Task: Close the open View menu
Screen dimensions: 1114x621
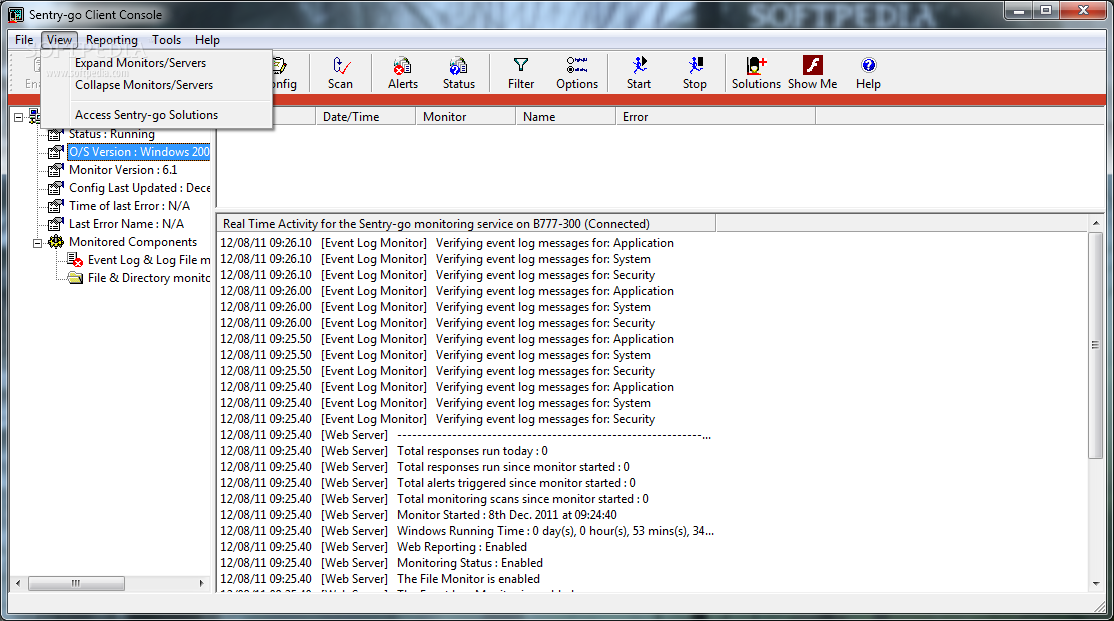Action: 60,40
